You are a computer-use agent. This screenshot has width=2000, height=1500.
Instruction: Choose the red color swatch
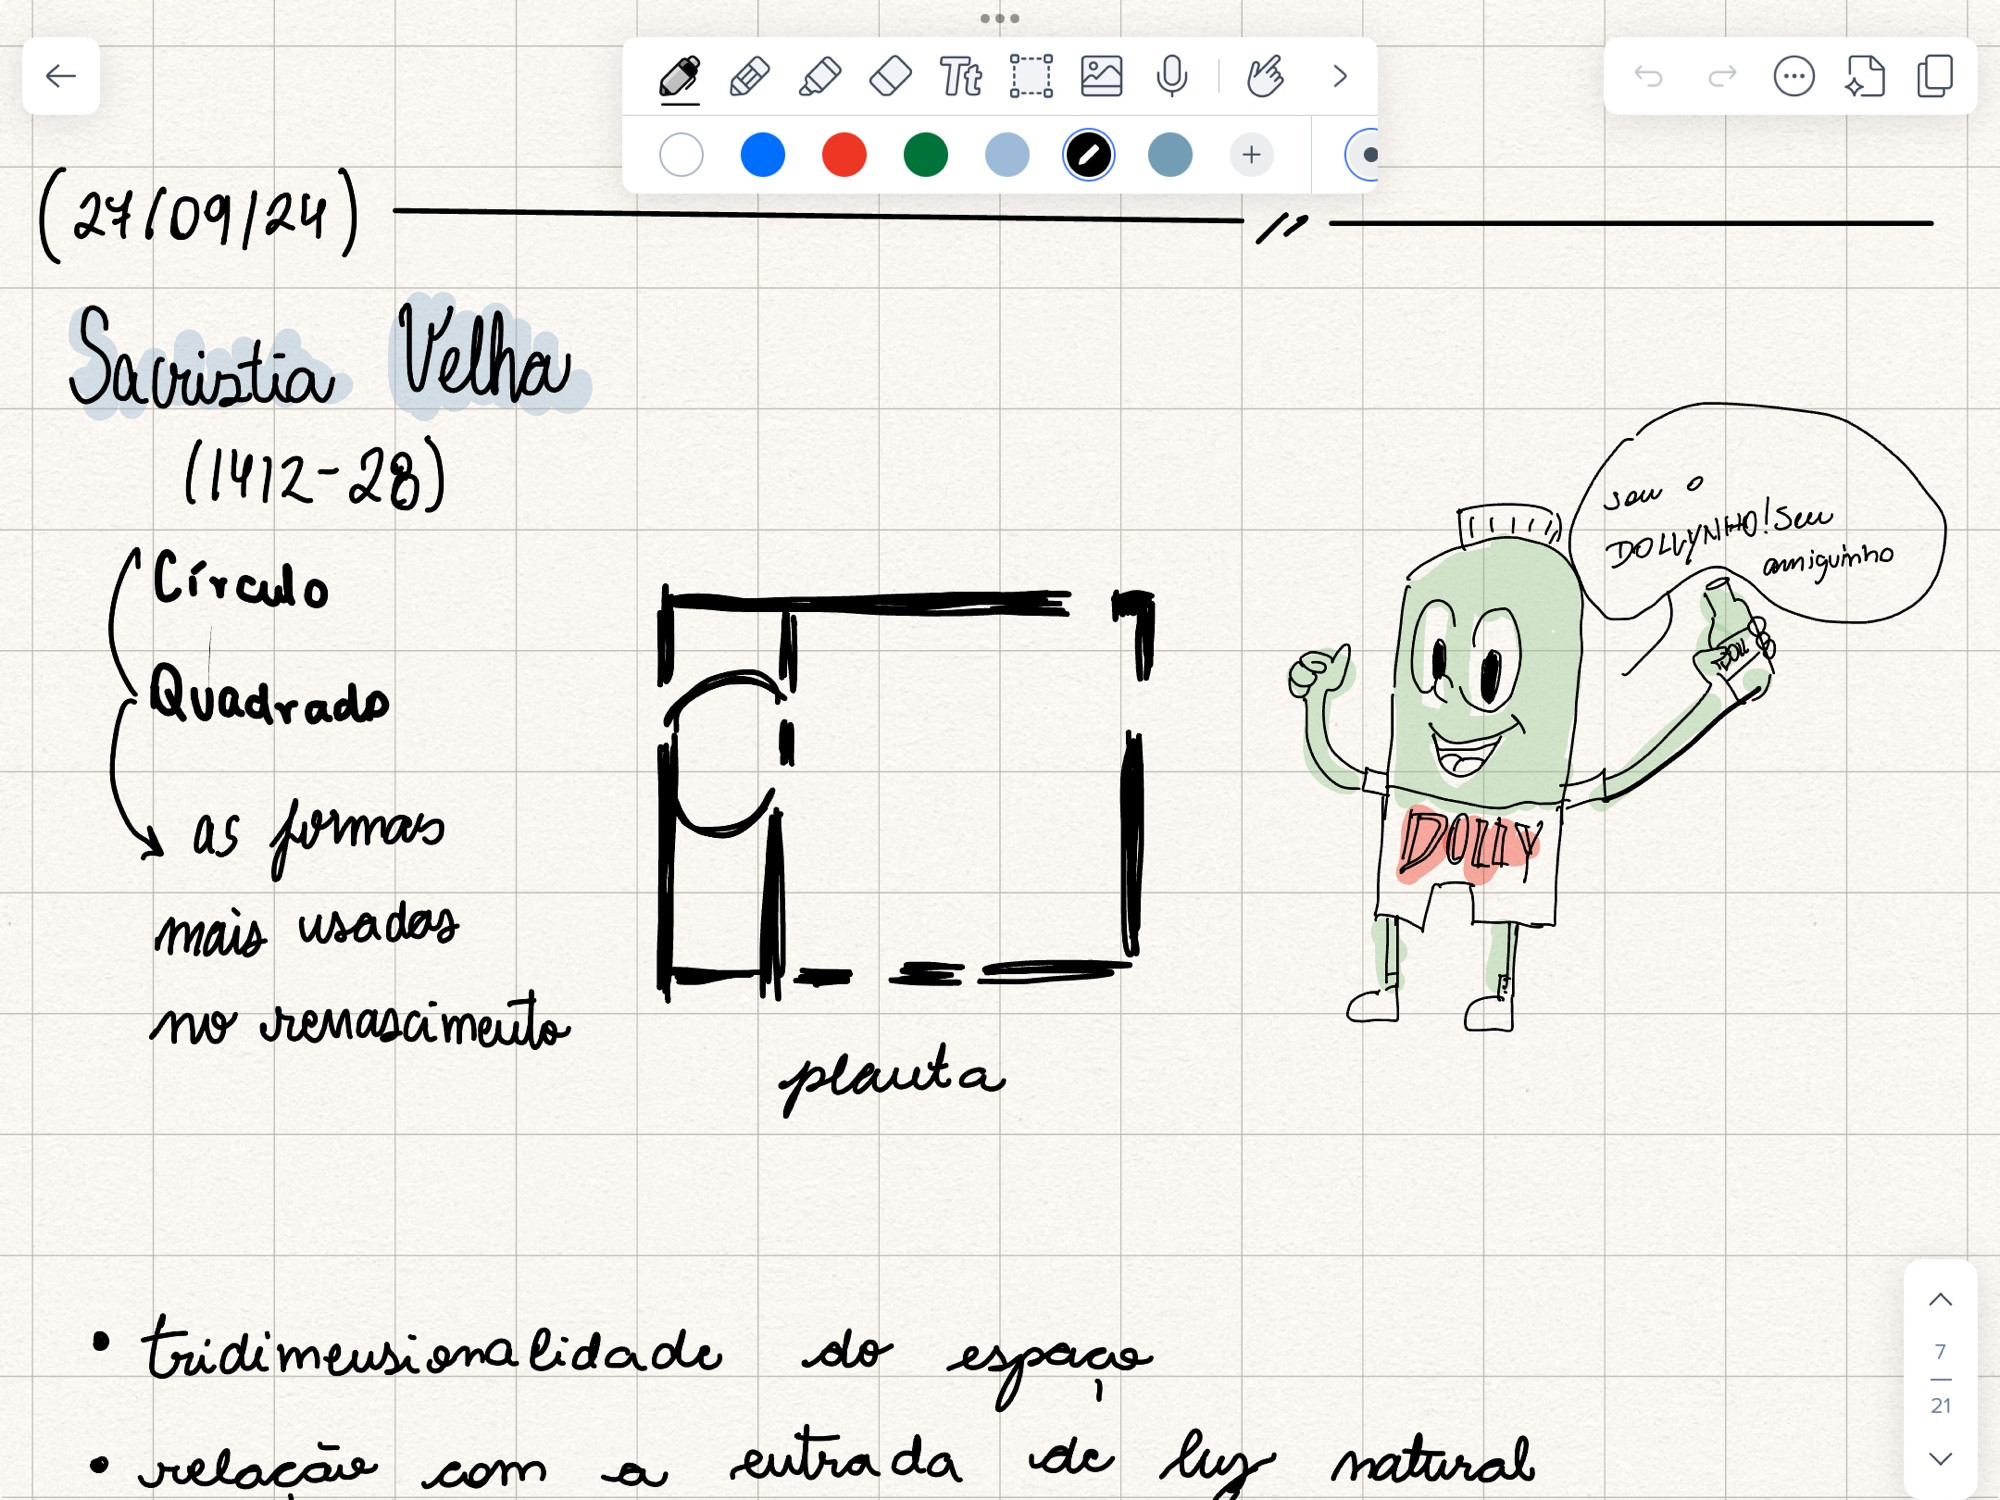coord(844,155)
